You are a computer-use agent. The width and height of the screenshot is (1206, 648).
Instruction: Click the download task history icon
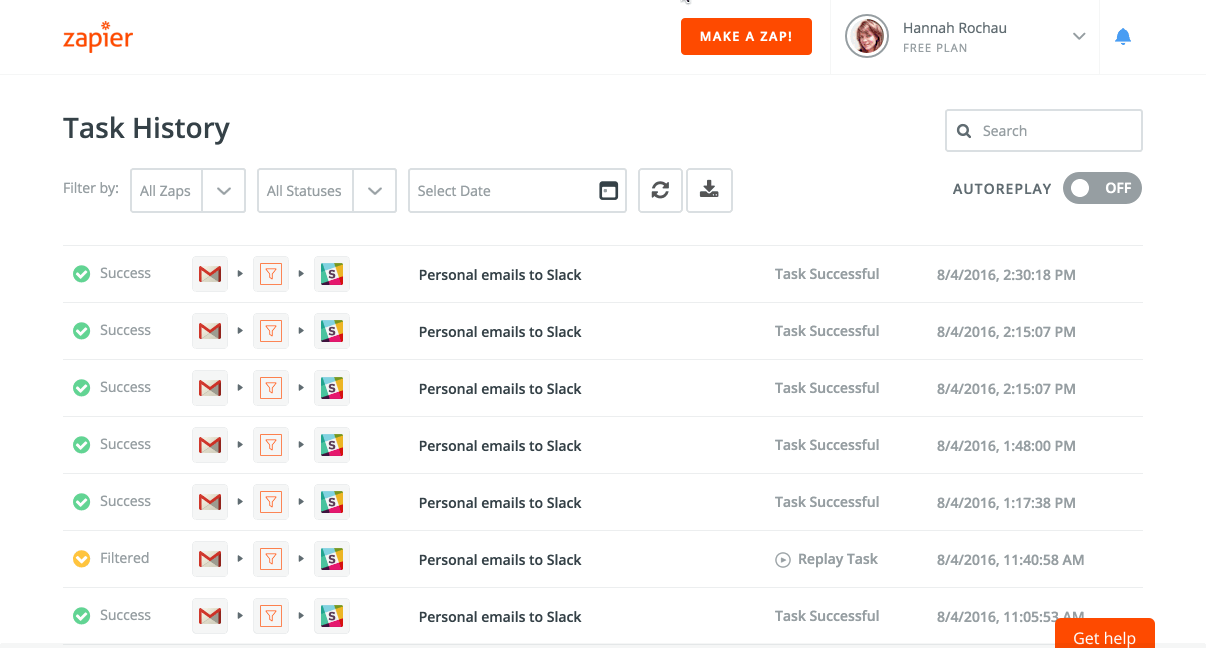709,190
